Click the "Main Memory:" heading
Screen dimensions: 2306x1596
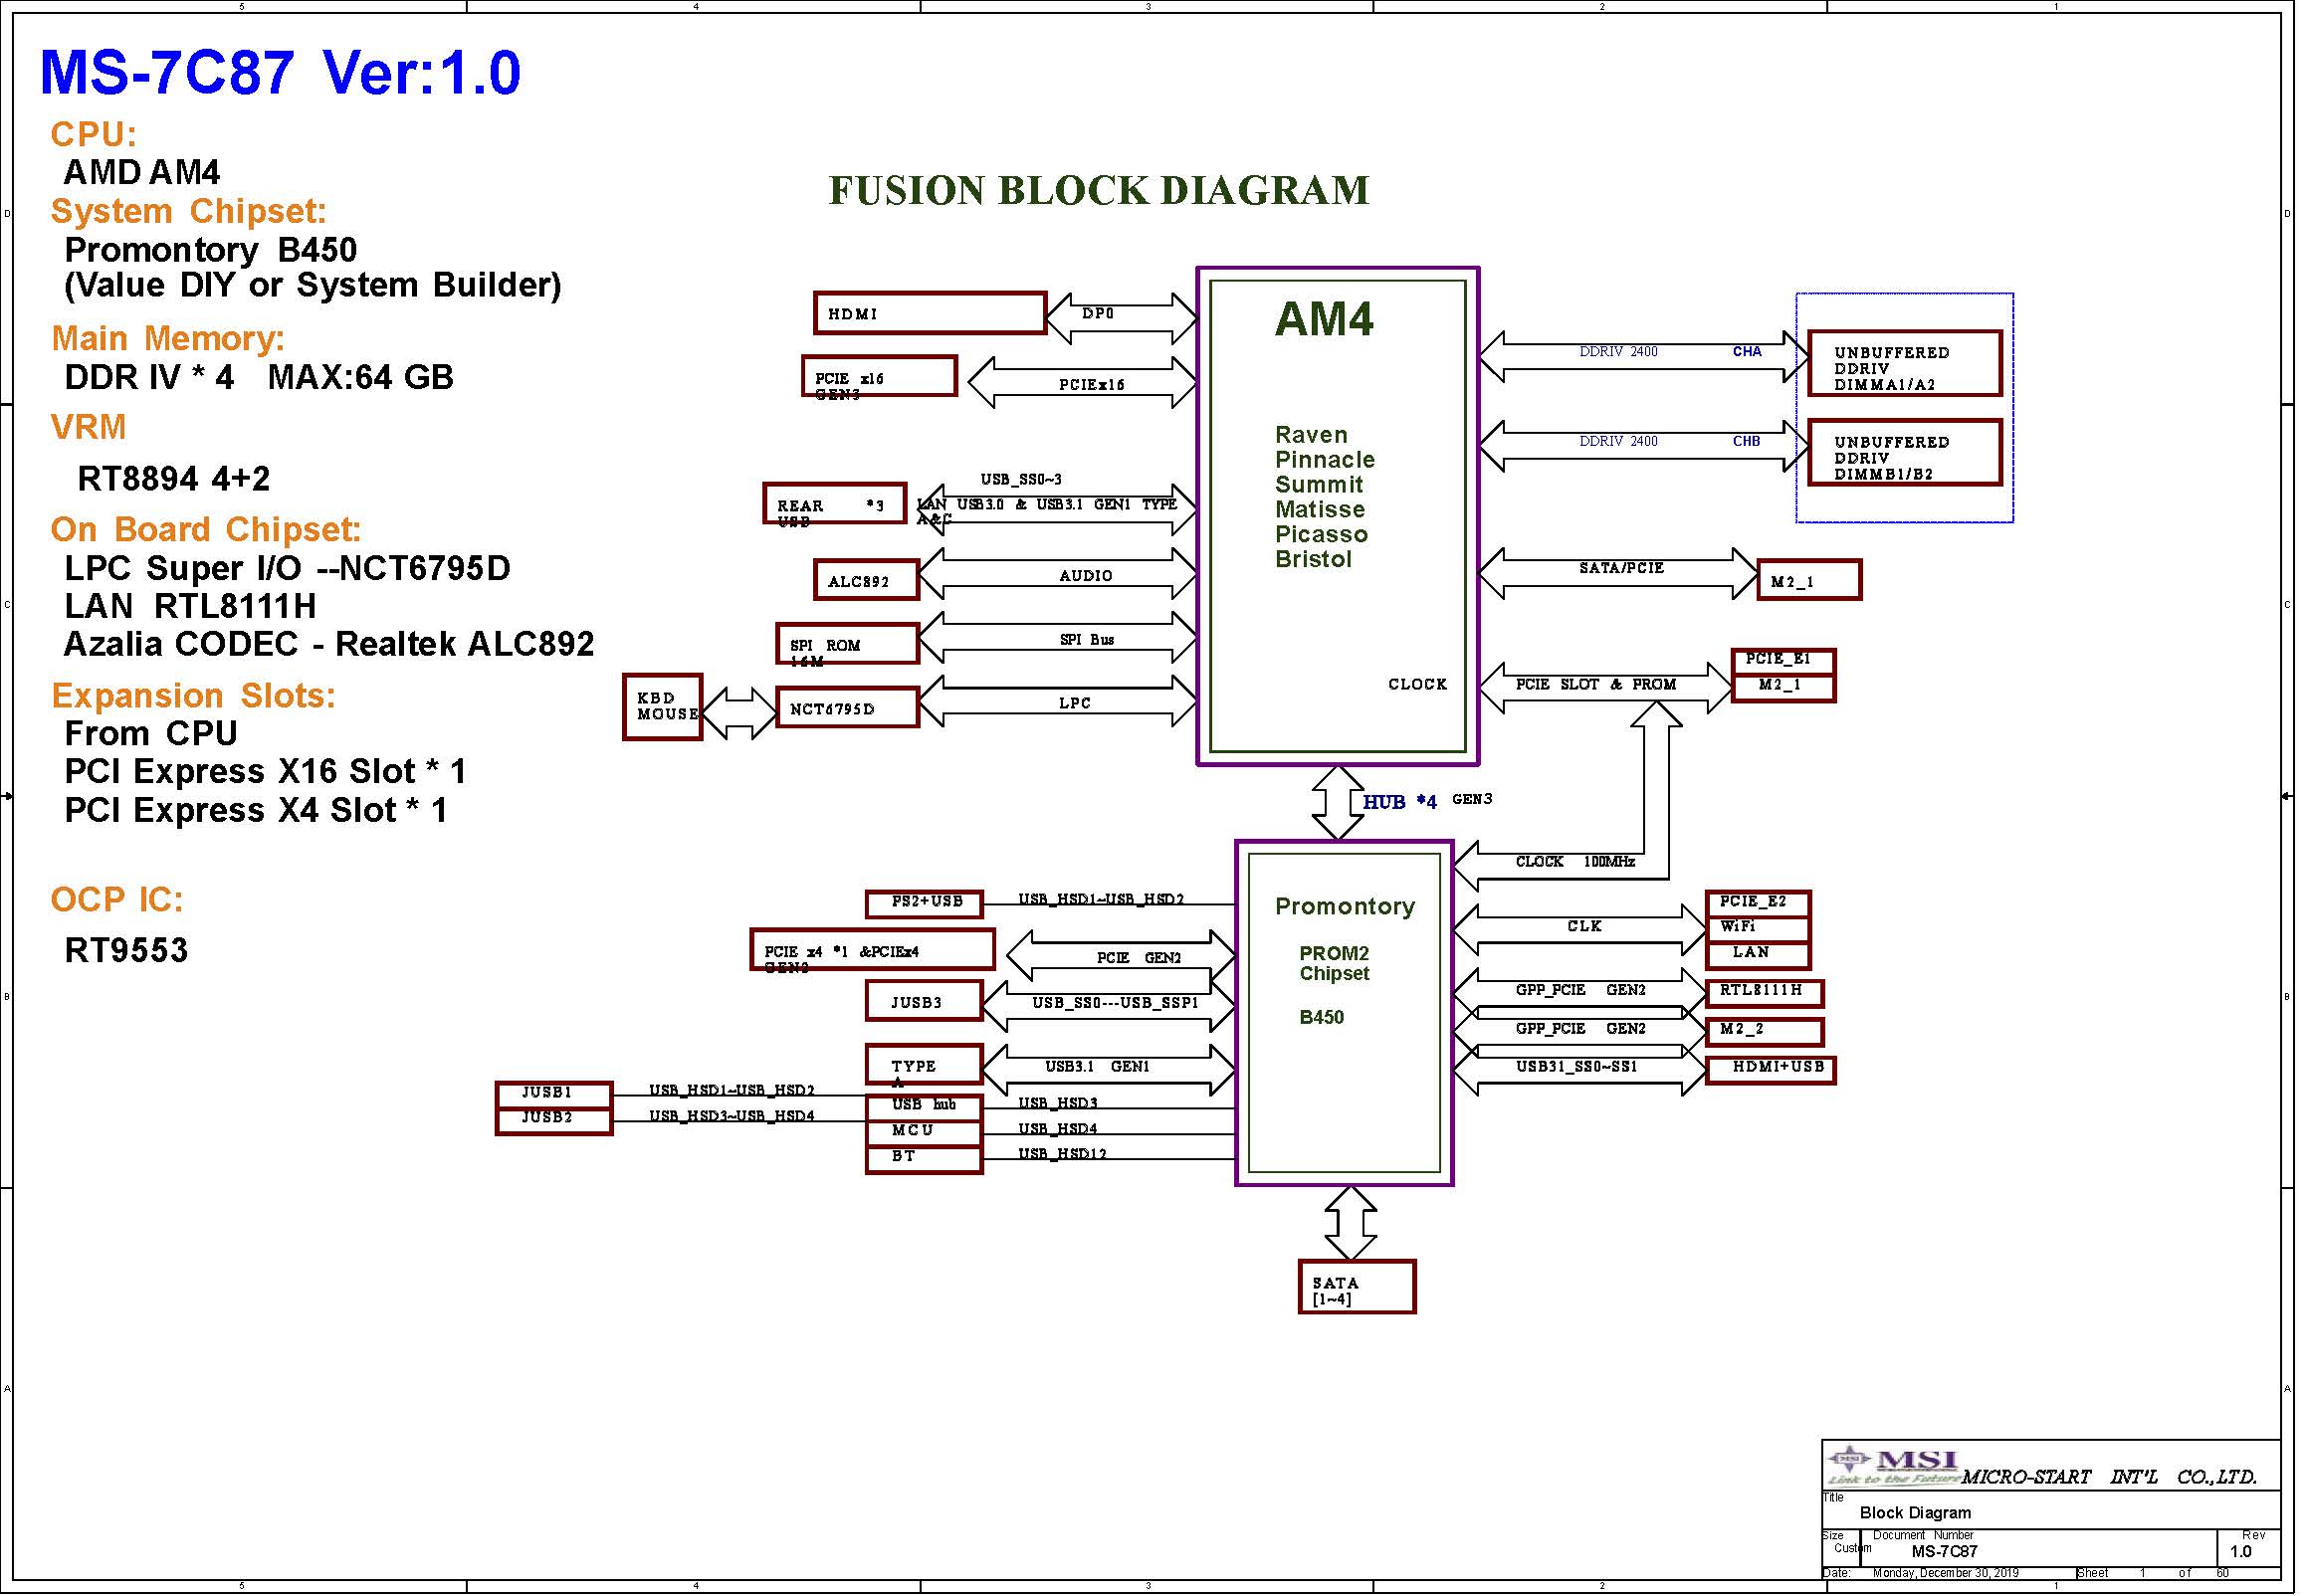coord(168,338)
